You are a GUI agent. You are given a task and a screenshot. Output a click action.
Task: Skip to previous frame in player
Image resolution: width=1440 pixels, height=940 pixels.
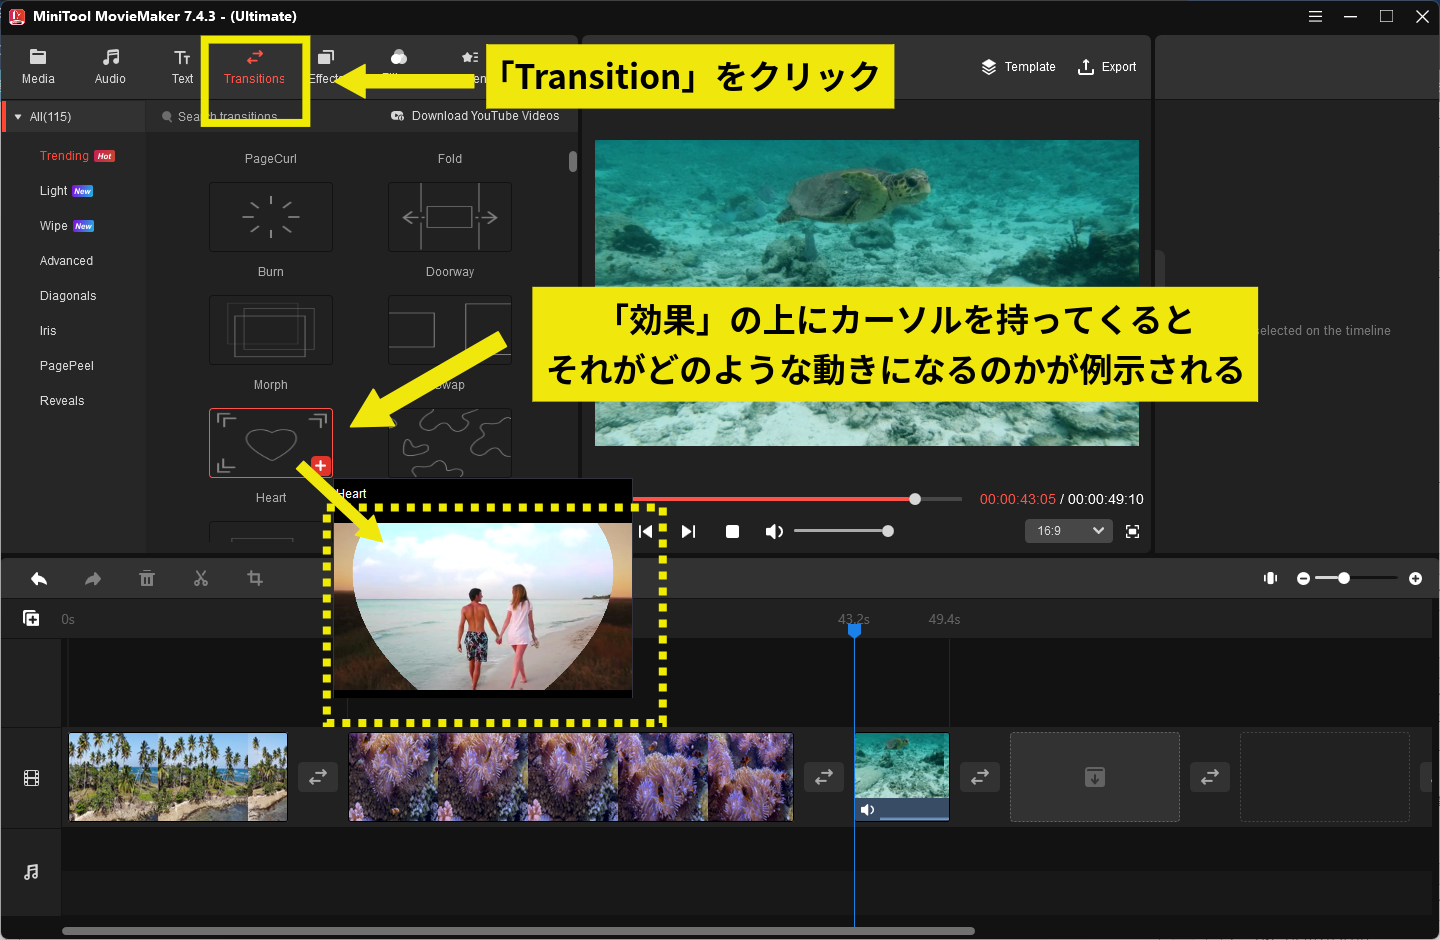pos(646,531)
